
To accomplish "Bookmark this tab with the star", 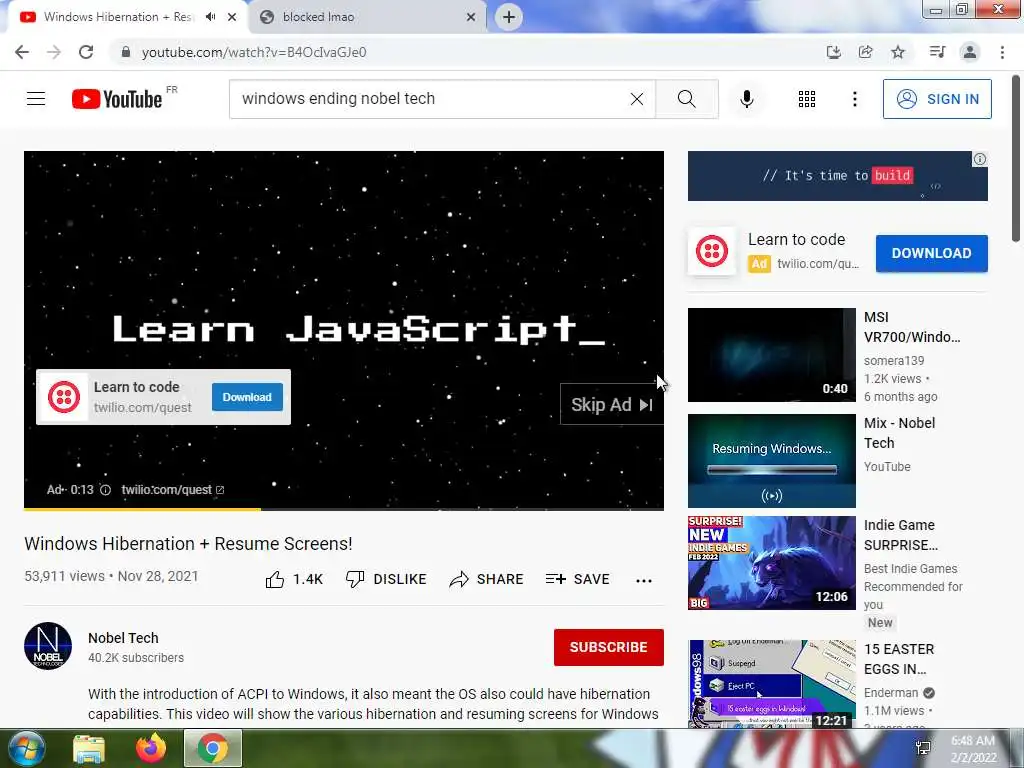I will [x=898, y=52].
